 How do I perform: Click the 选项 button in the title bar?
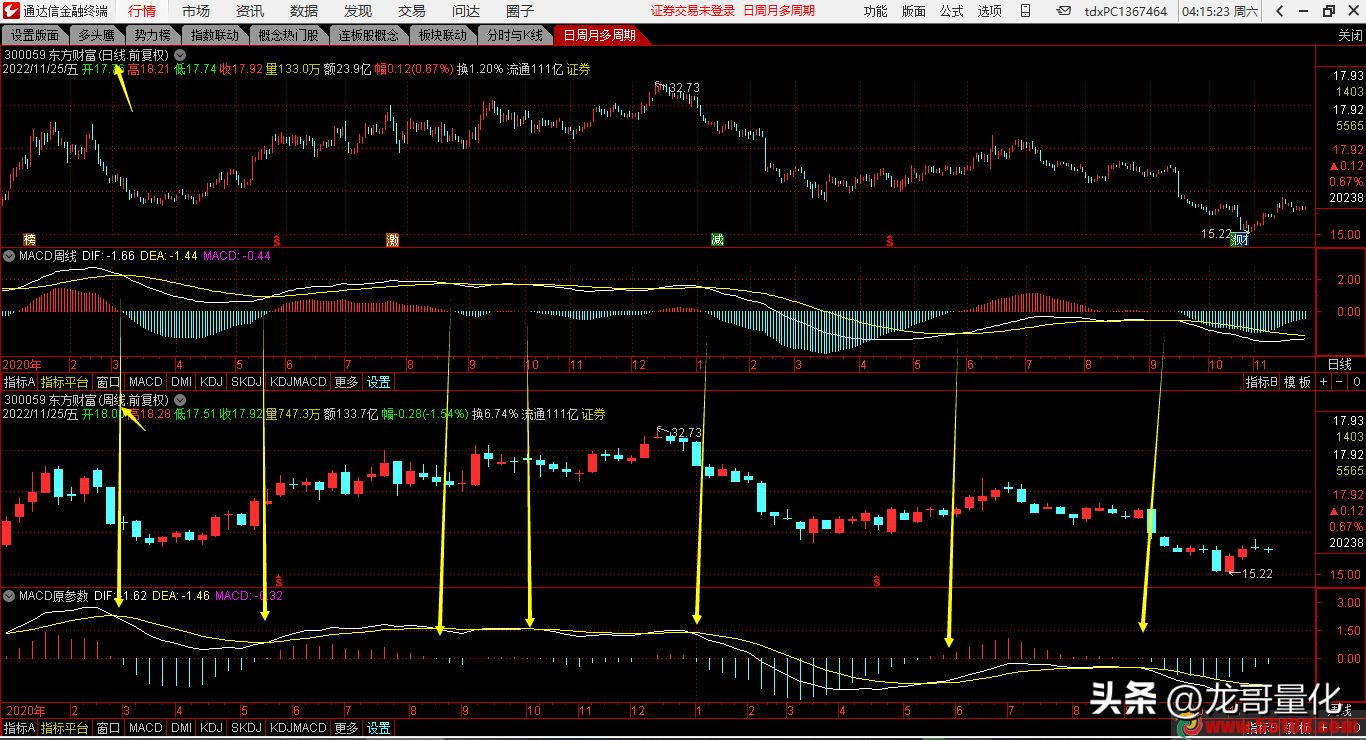(x=990, y=11)
